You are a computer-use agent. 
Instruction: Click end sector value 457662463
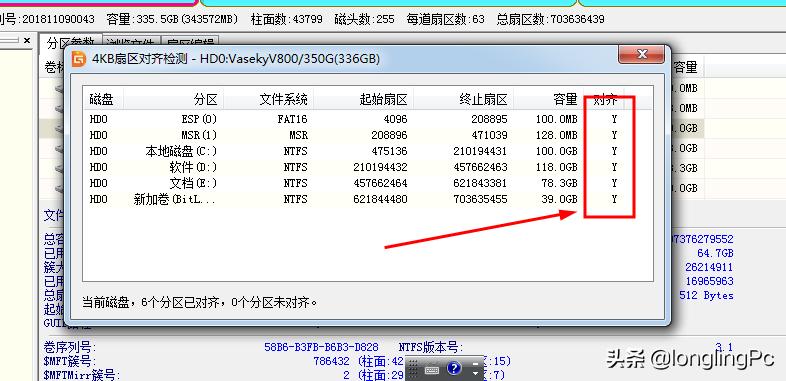point(480,167)
